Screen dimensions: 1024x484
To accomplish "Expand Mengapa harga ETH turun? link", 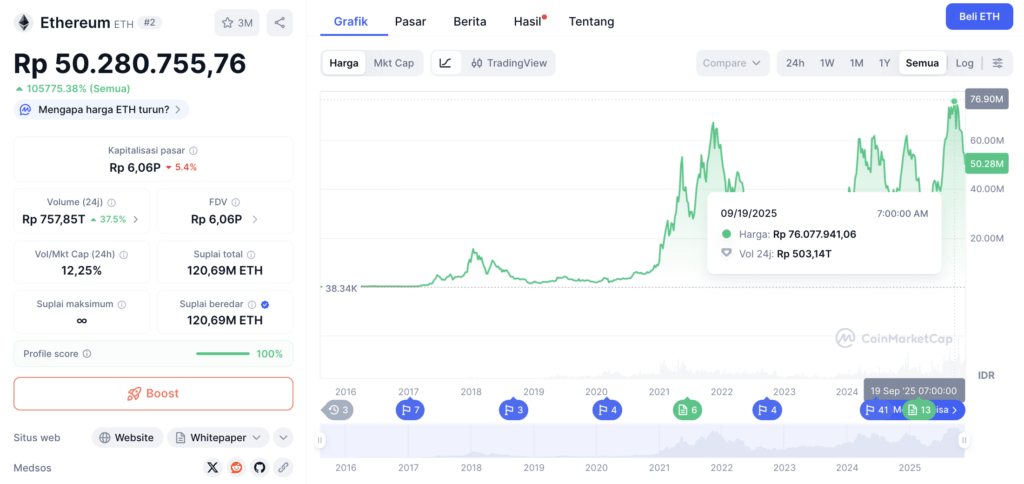I will tap(101, 110).
